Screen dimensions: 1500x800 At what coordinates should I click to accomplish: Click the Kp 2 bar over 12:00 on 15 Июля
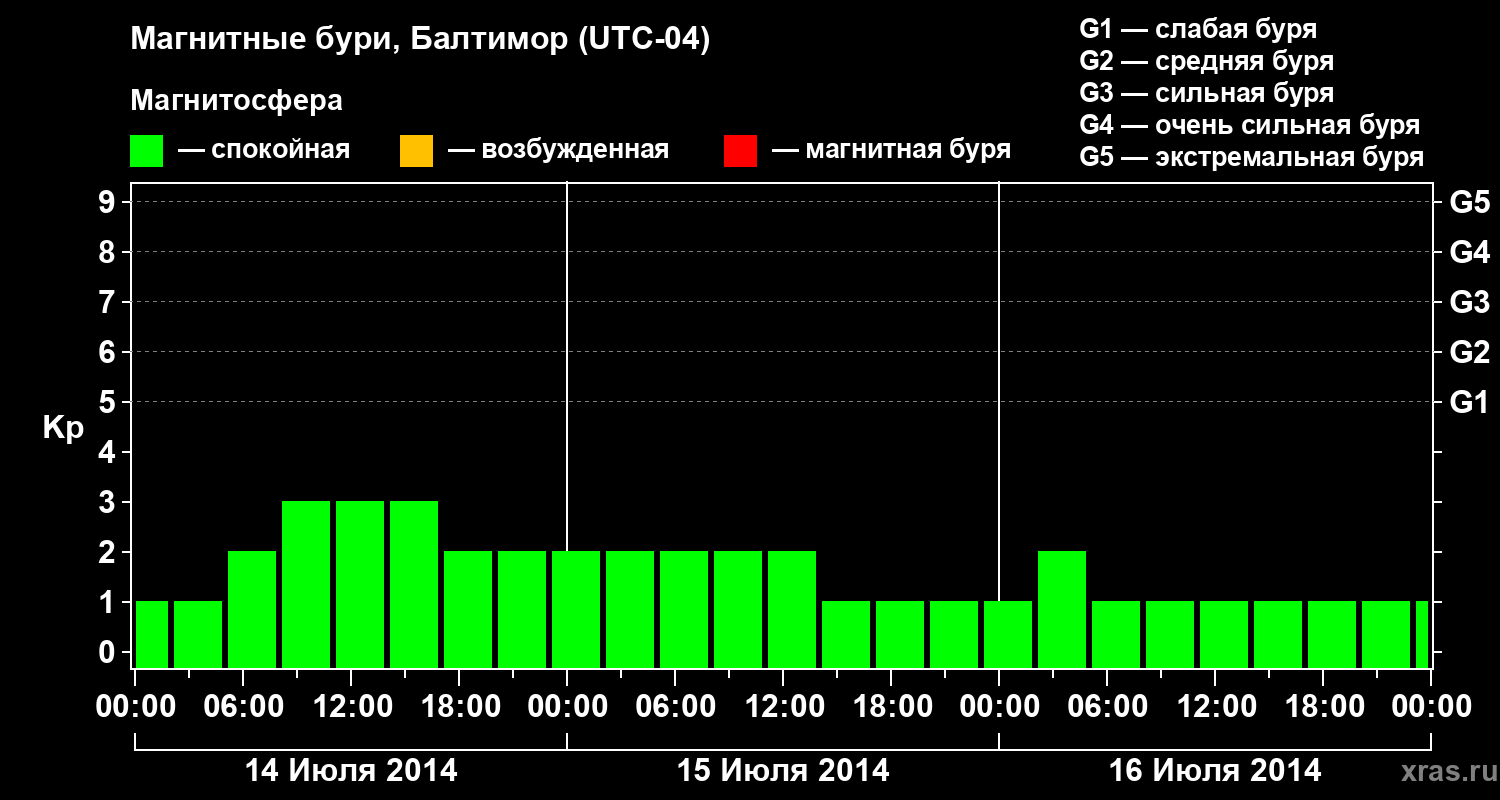point(792,609)
